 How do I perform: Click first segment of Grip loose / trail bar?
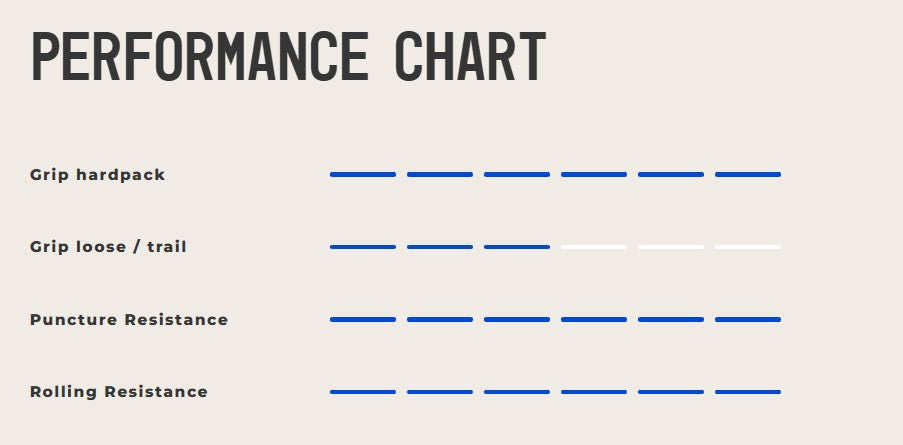(x=363, y=247)
